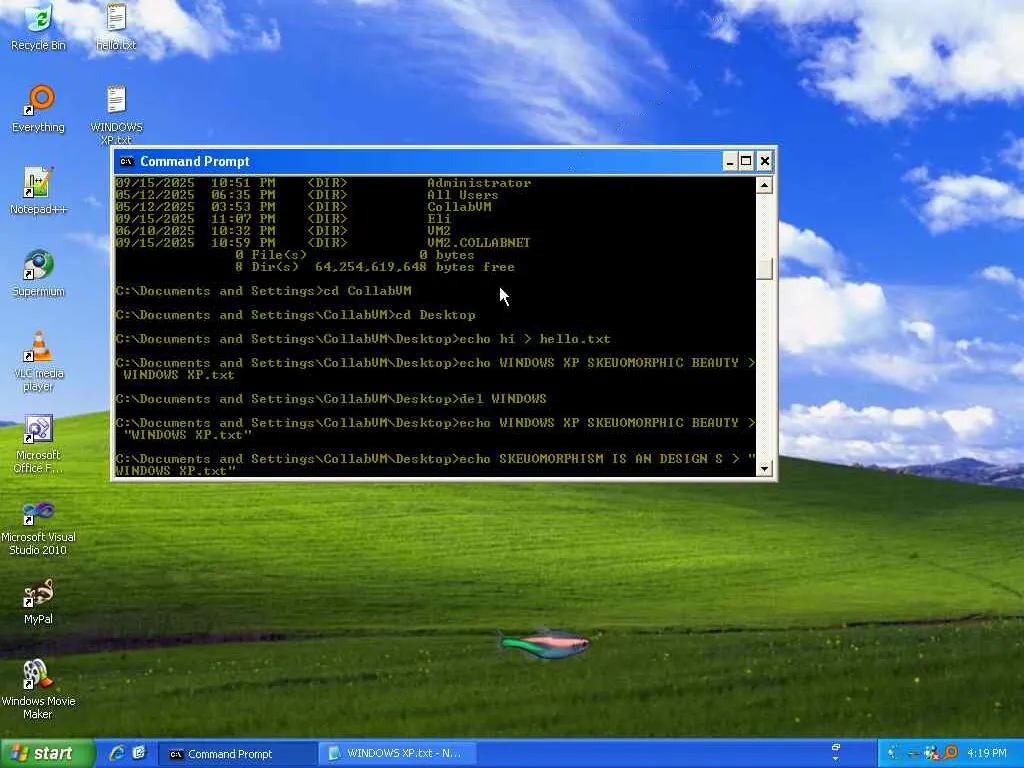Launch Internet Explorer from Quick Launch
The image size is (1024, 768).
118,753
